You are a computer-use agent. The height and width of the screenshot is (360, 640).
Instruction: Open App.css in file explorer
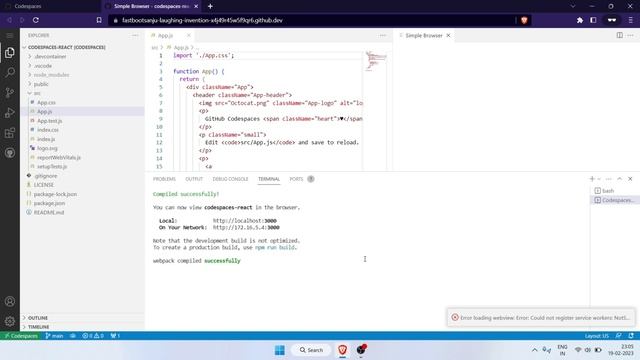coord(46,102)
